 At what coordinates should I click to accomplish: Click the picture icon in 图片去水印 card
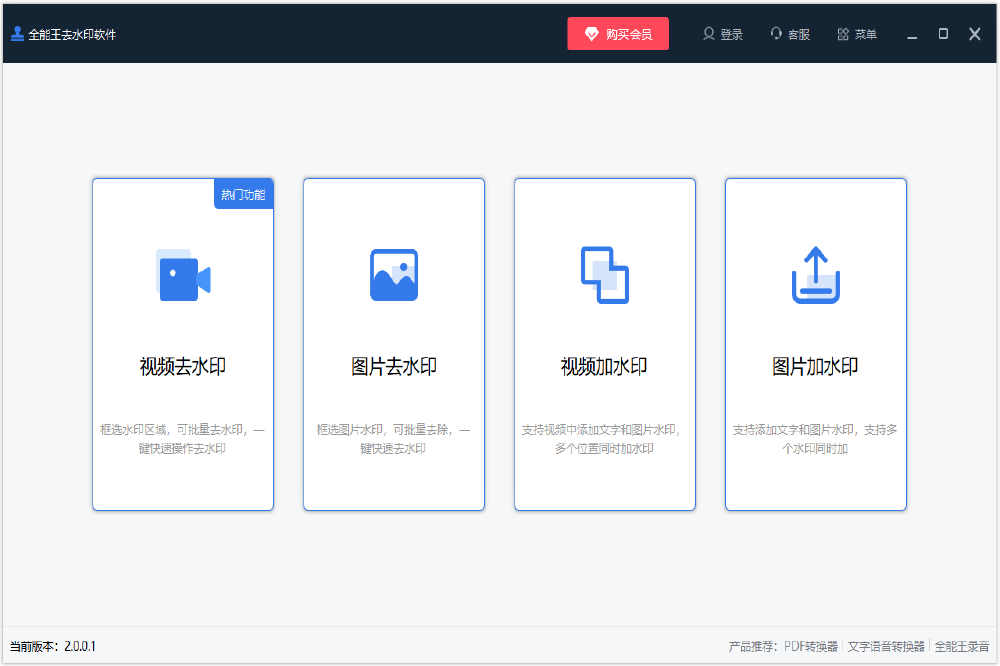[x=394, y=275]
